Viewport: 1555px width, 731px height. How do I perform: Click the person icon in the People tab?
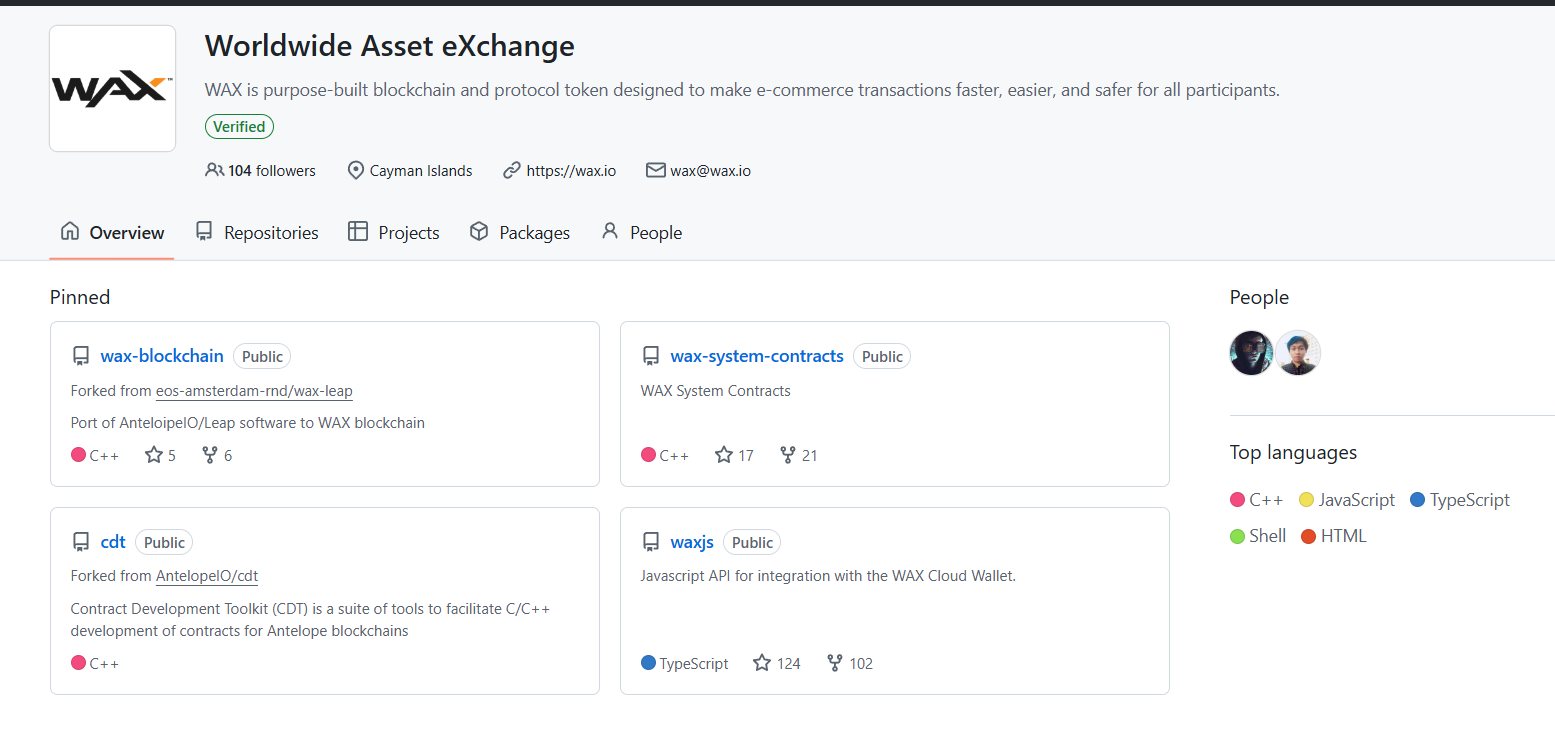pos(610,231)
